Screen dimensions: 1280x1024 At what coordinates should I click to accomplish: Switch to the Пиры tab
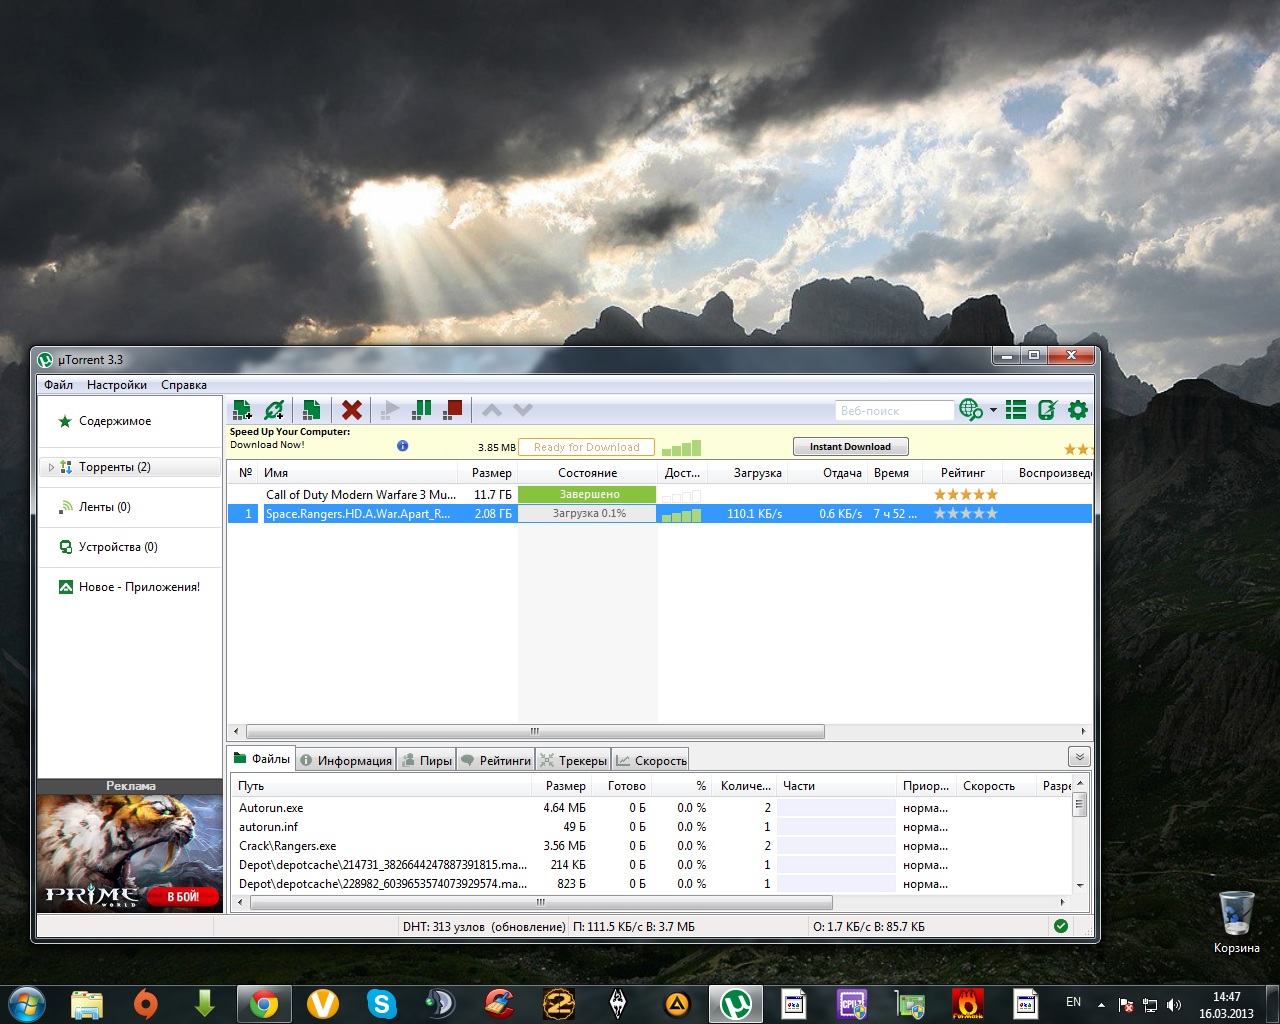(x=427, y=760)
